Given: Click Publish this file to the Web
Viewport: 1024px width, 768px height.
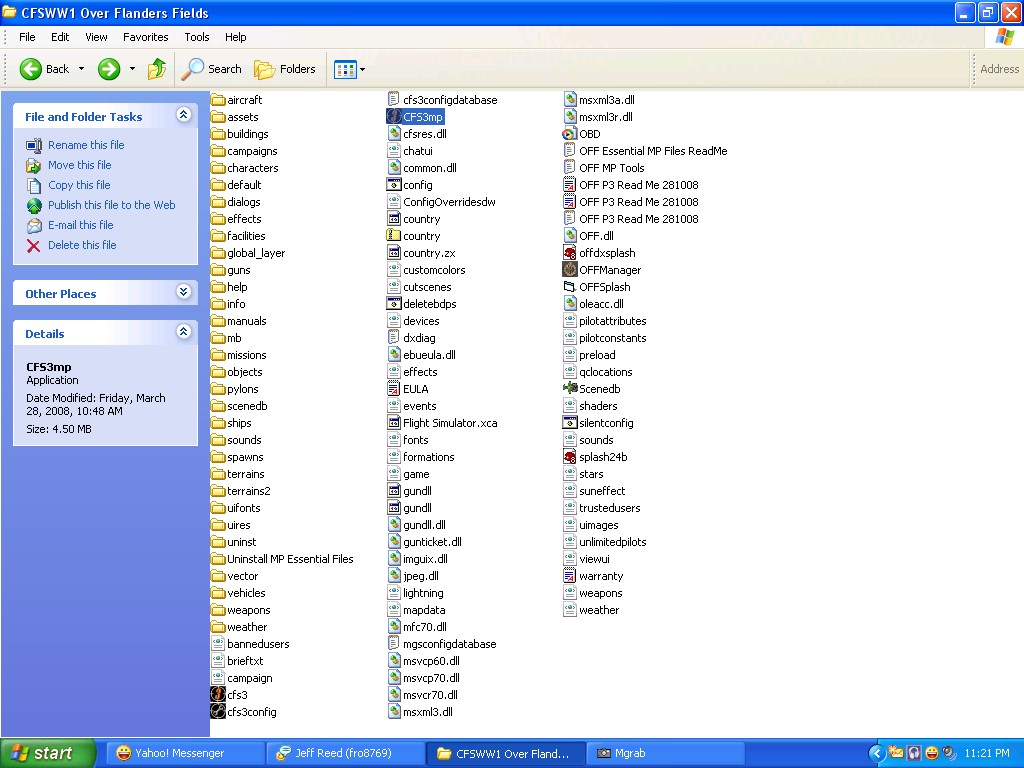Looking at the screenshot, I should point(112,205).
